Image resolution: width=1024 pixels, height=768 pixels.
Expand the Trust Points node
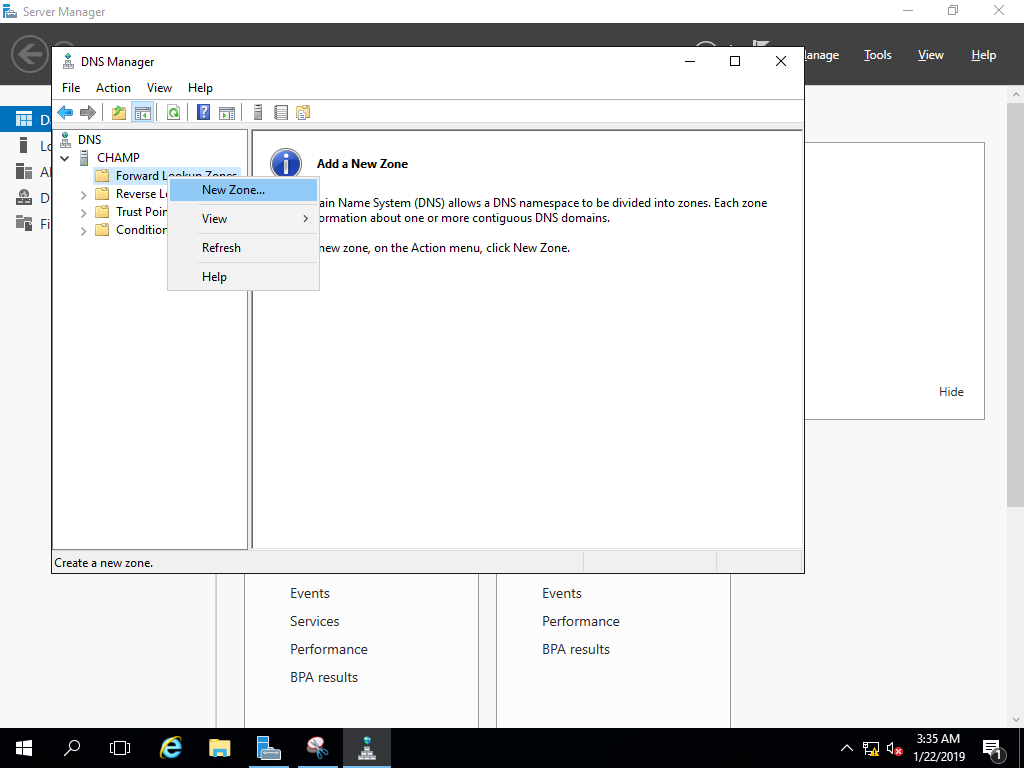click(83, 212)
